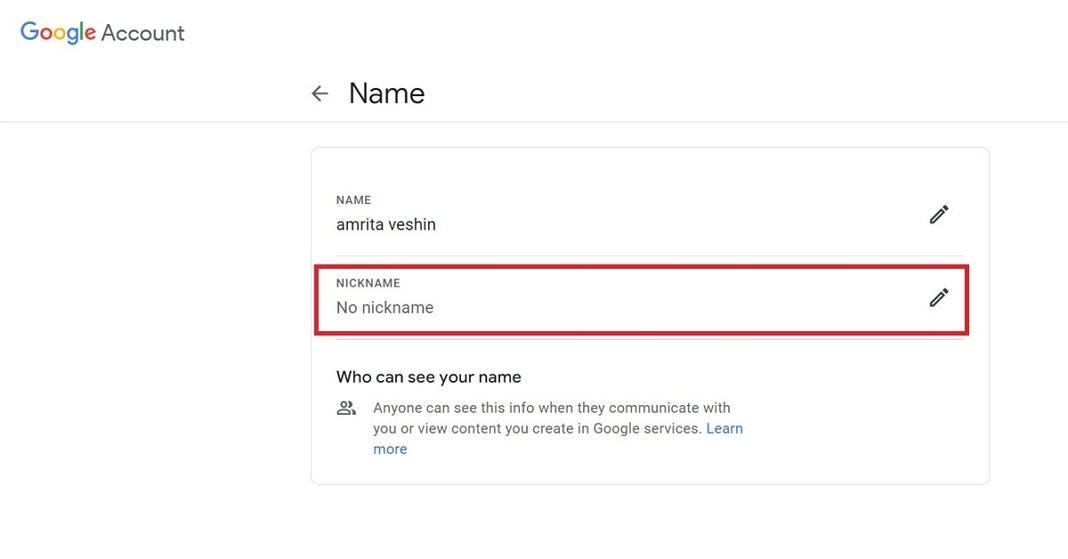The height and width of the screenshot is (559, 1068).
Task: Select the name value amrita veshin
Action: 386,224
